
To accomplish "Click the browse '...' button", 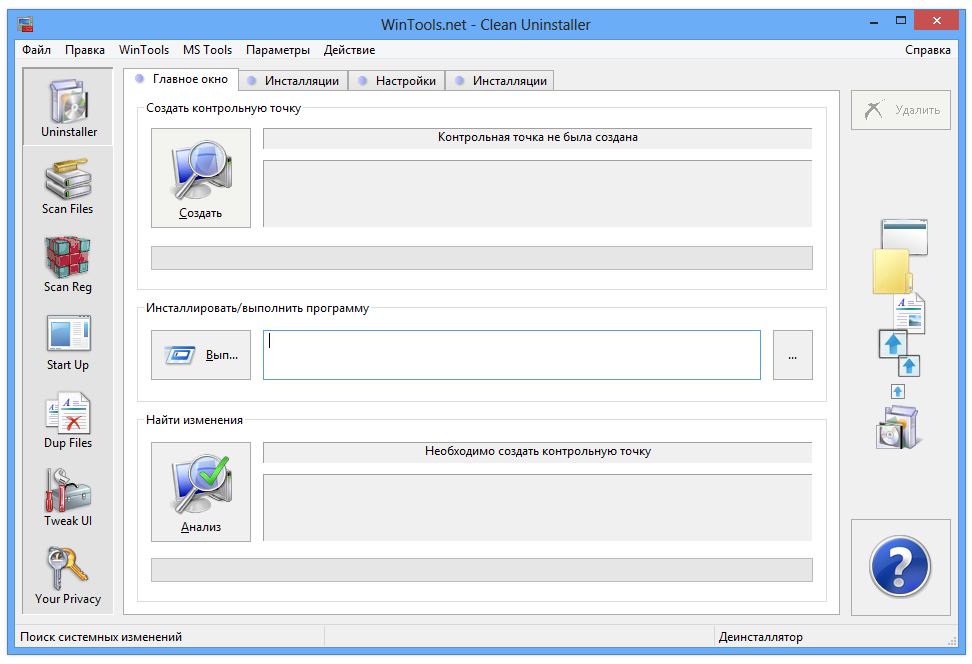I will pos(792,355).
